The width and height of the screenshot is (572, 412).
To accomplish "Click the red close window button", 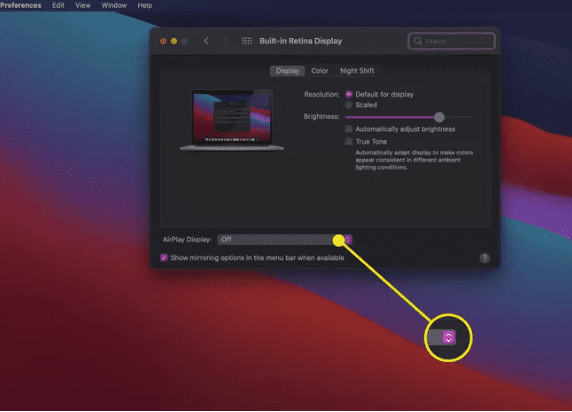I will coord(163,41).
